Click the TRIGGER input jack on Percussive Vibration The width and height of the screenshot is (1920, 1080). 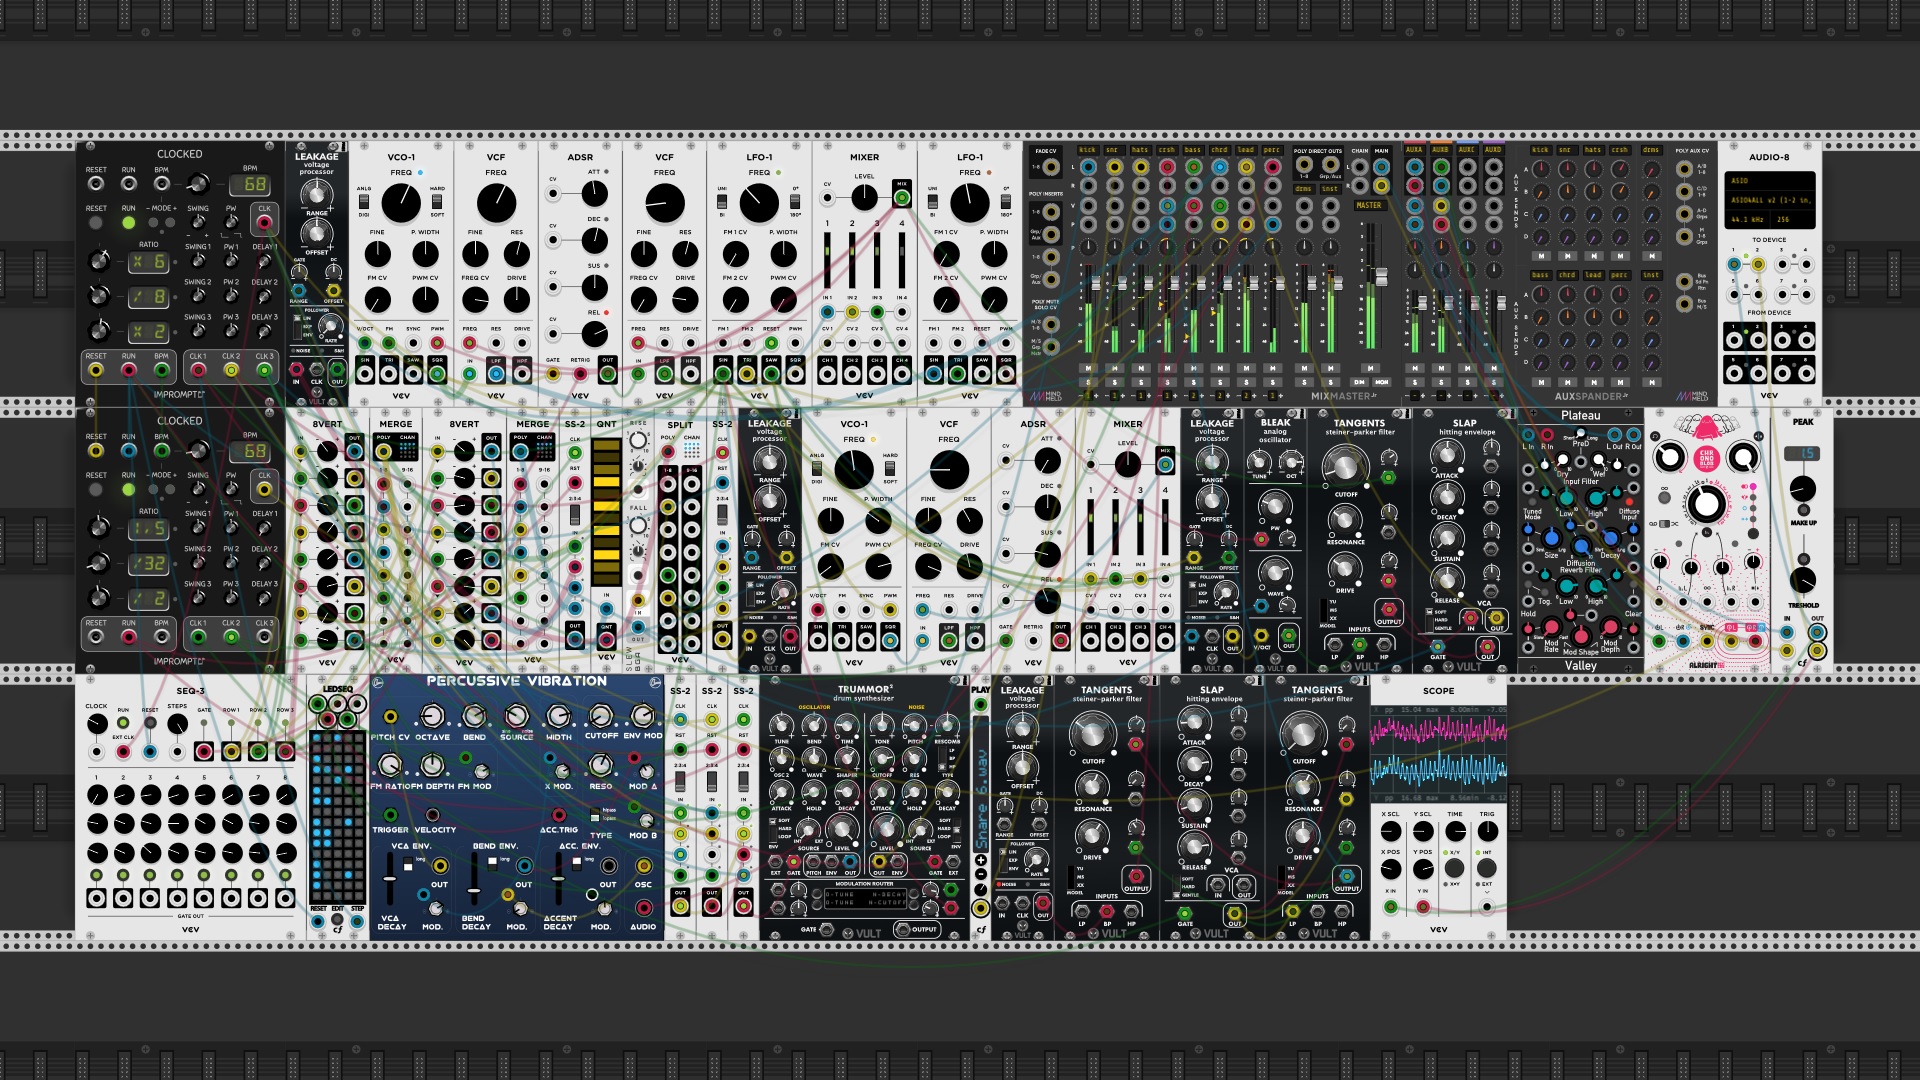click(x=390, y=815)
